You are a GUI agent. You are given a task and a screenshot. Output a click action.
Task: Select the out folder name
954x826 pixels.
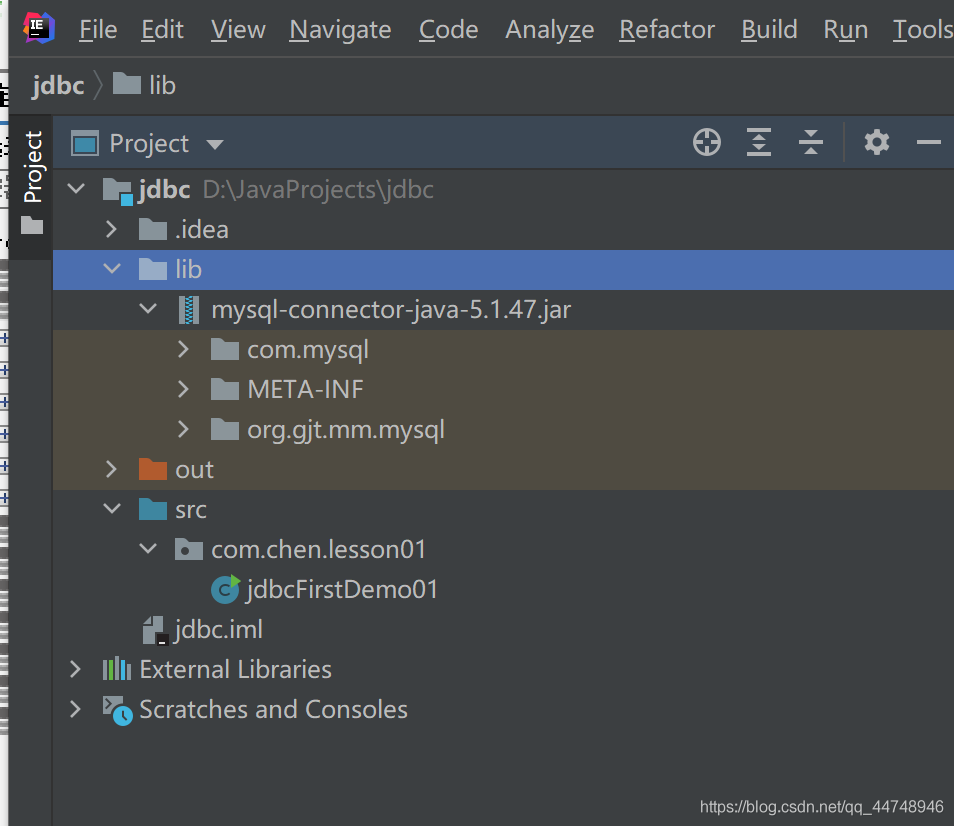coord(194,470)
